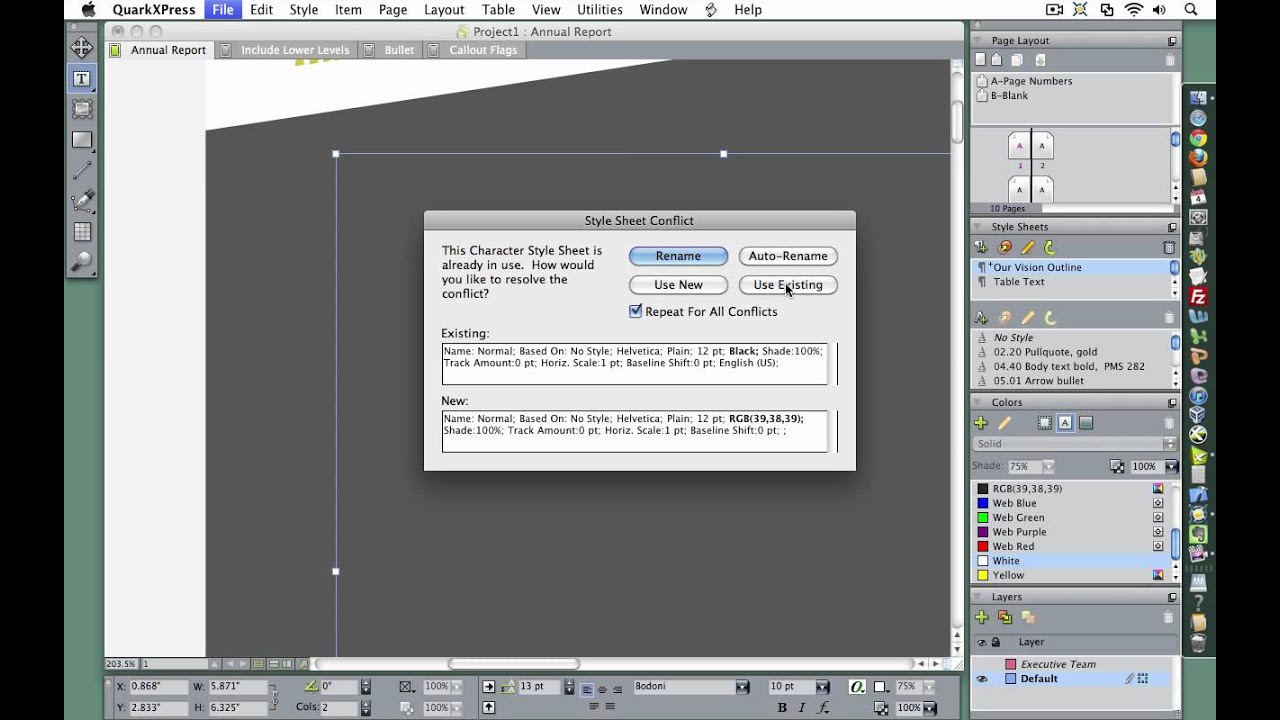The width and height of the screenshot is (1280, 720).
Task: Select Executive Team layer
Action: 1058,664
